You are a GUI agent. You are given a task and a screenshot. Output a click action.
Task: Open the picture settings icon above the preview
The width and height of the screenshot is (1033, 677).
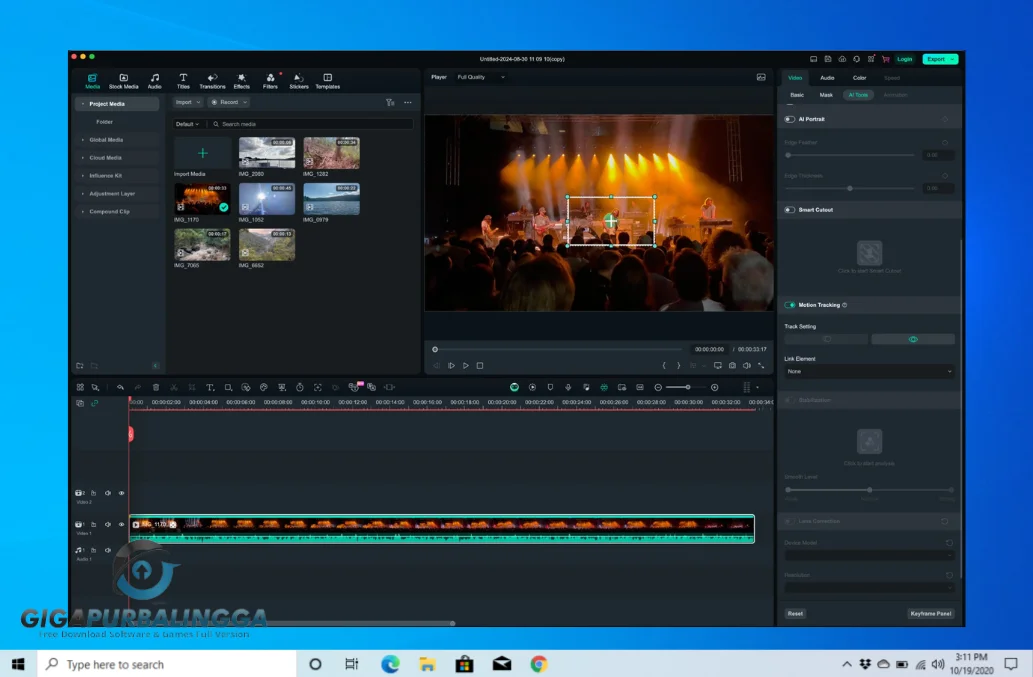tap(761, 77)
